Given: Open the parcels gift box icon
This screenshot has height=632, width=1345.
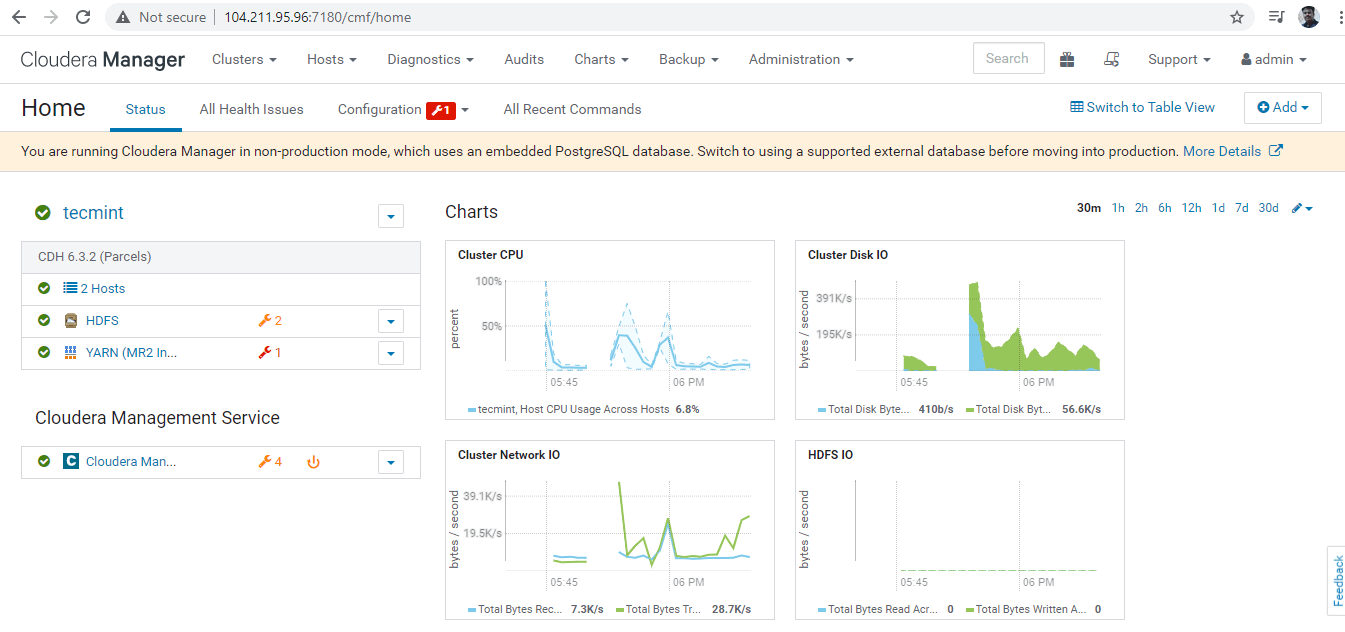Looking at the screenshot, I should (1067, 59).
